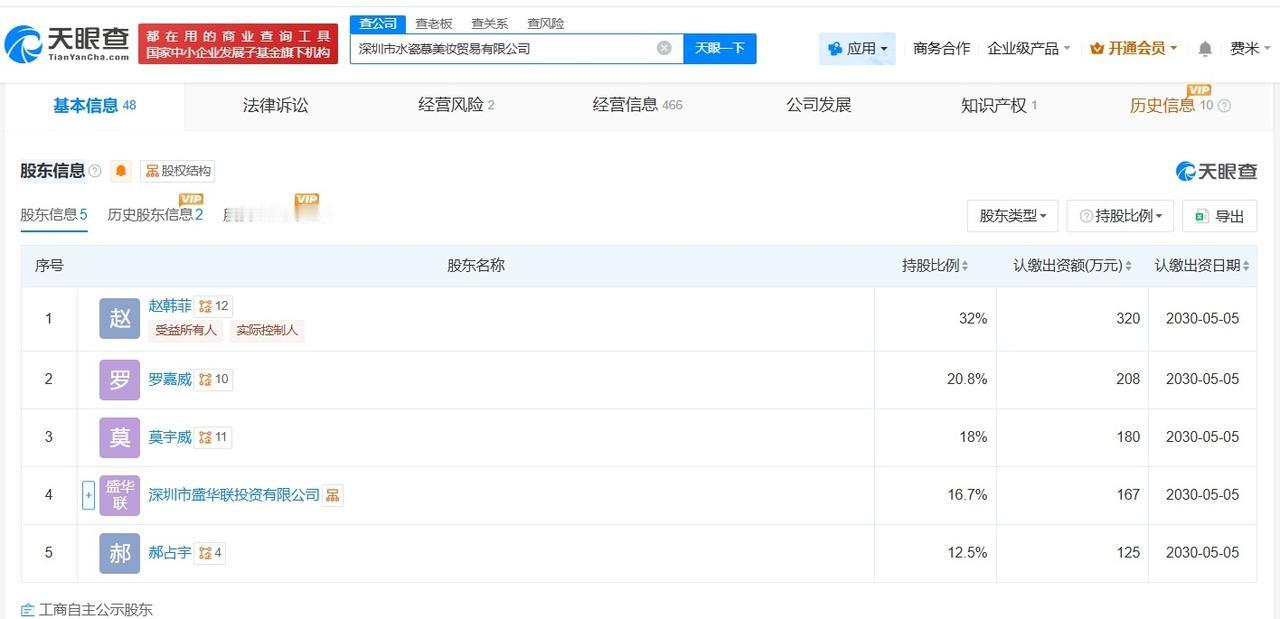Select the 查关系 search mode tab
Image resolution: width=1280 pixels, height=619 pixels.
pyautogui.click(x=490, y=23)
